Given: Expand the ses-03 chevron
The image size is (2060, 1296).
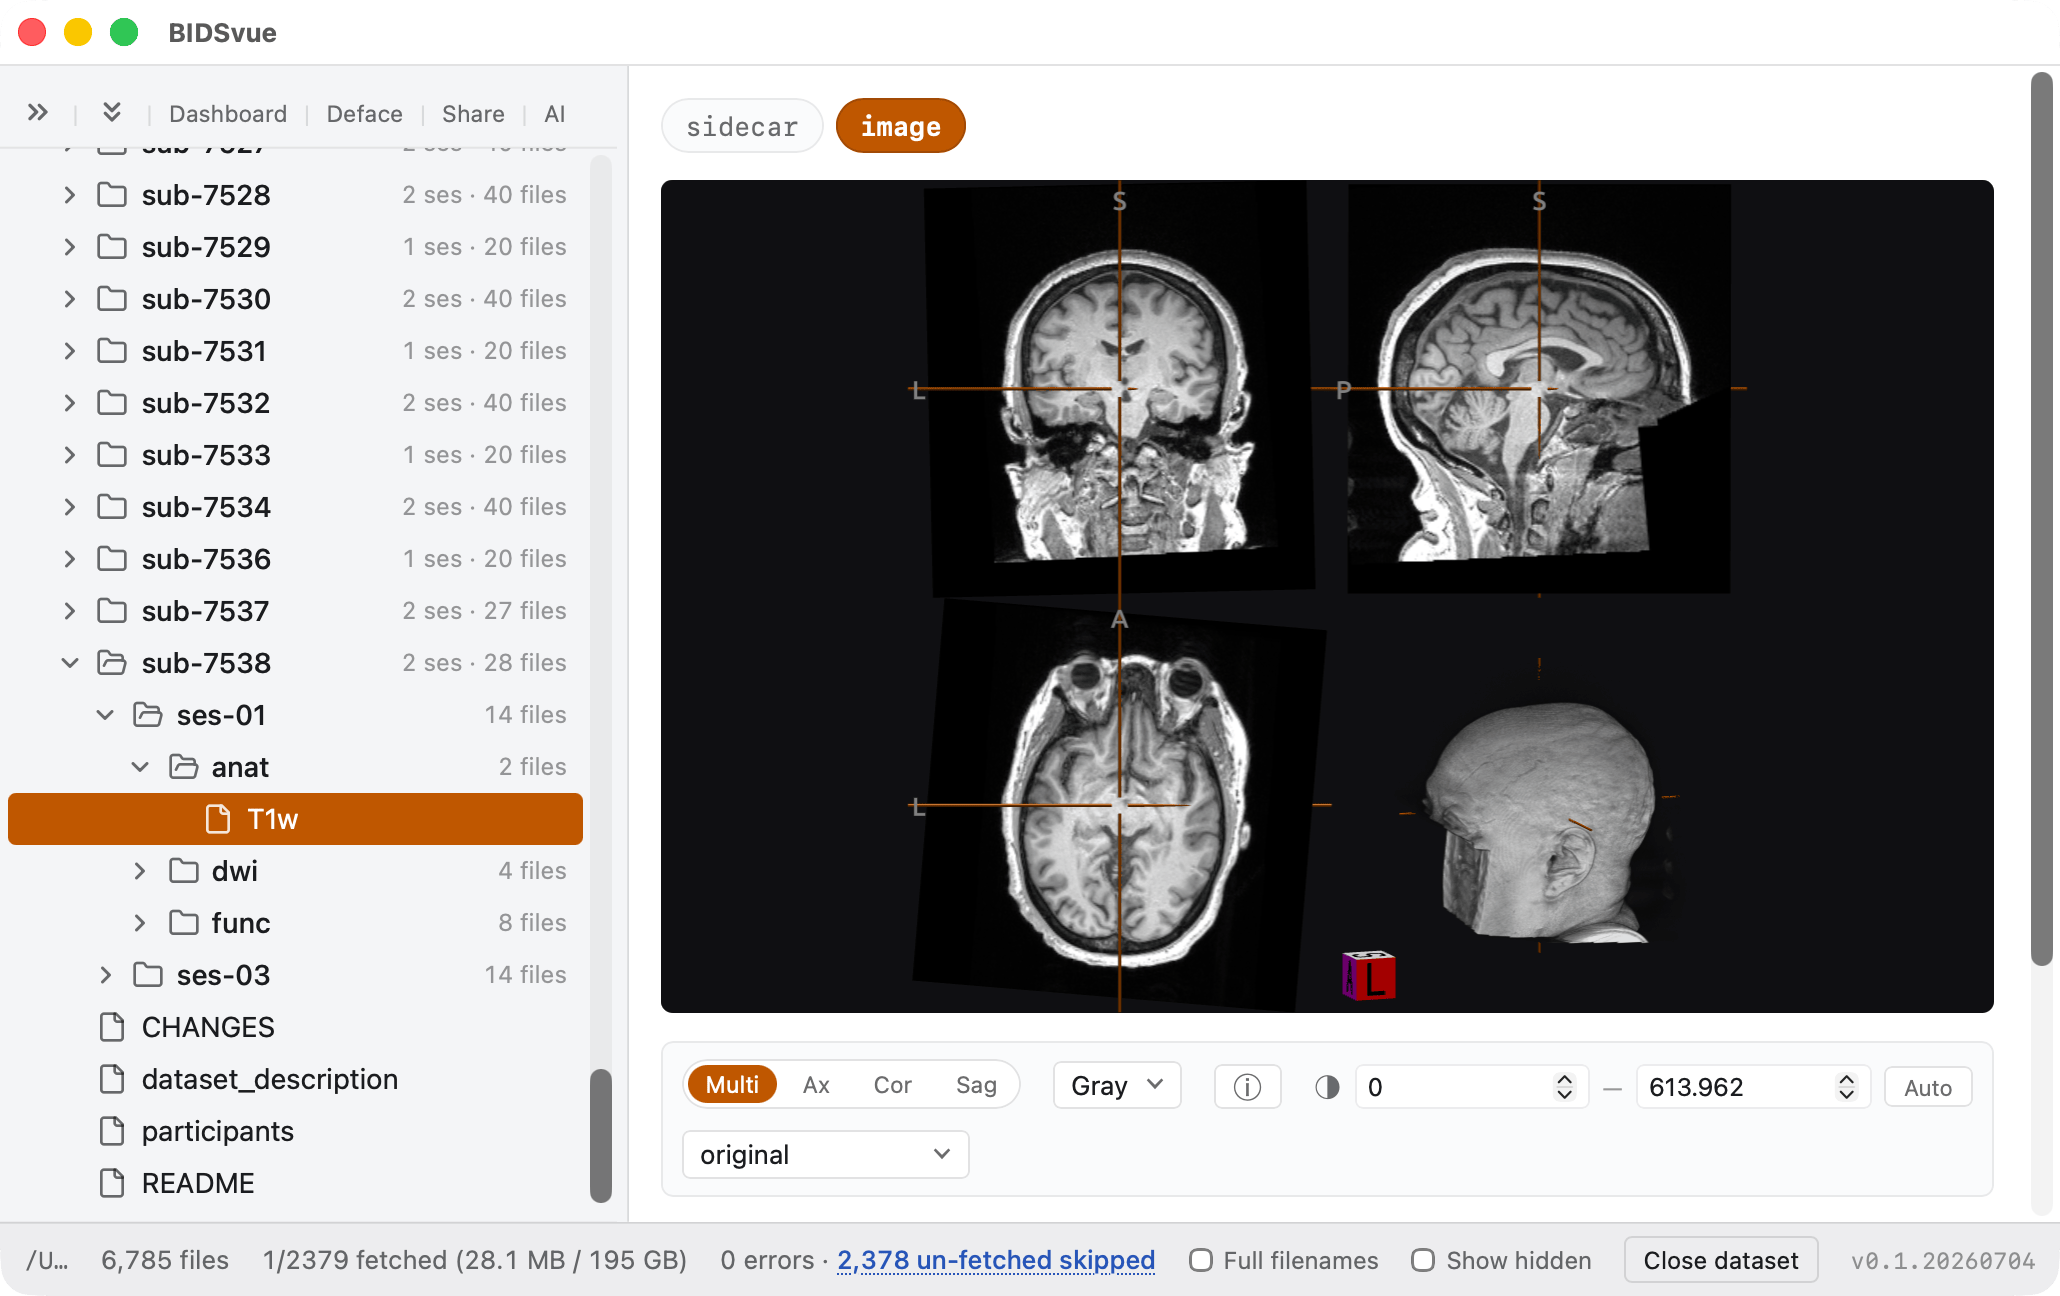Looking at the screenshot, I should click(105, 975).
